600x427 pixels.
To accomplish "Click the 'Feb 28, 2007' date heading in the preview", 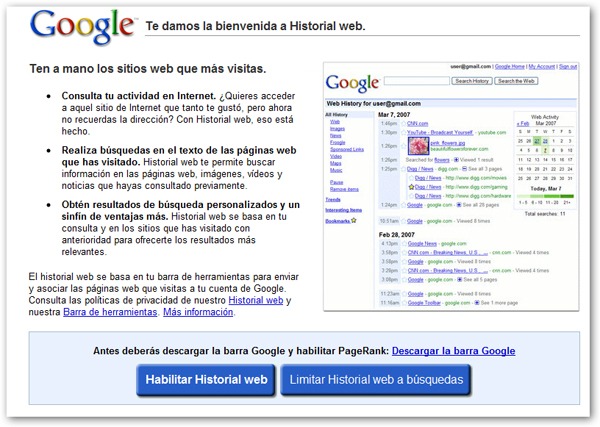I will pos(396,235).
